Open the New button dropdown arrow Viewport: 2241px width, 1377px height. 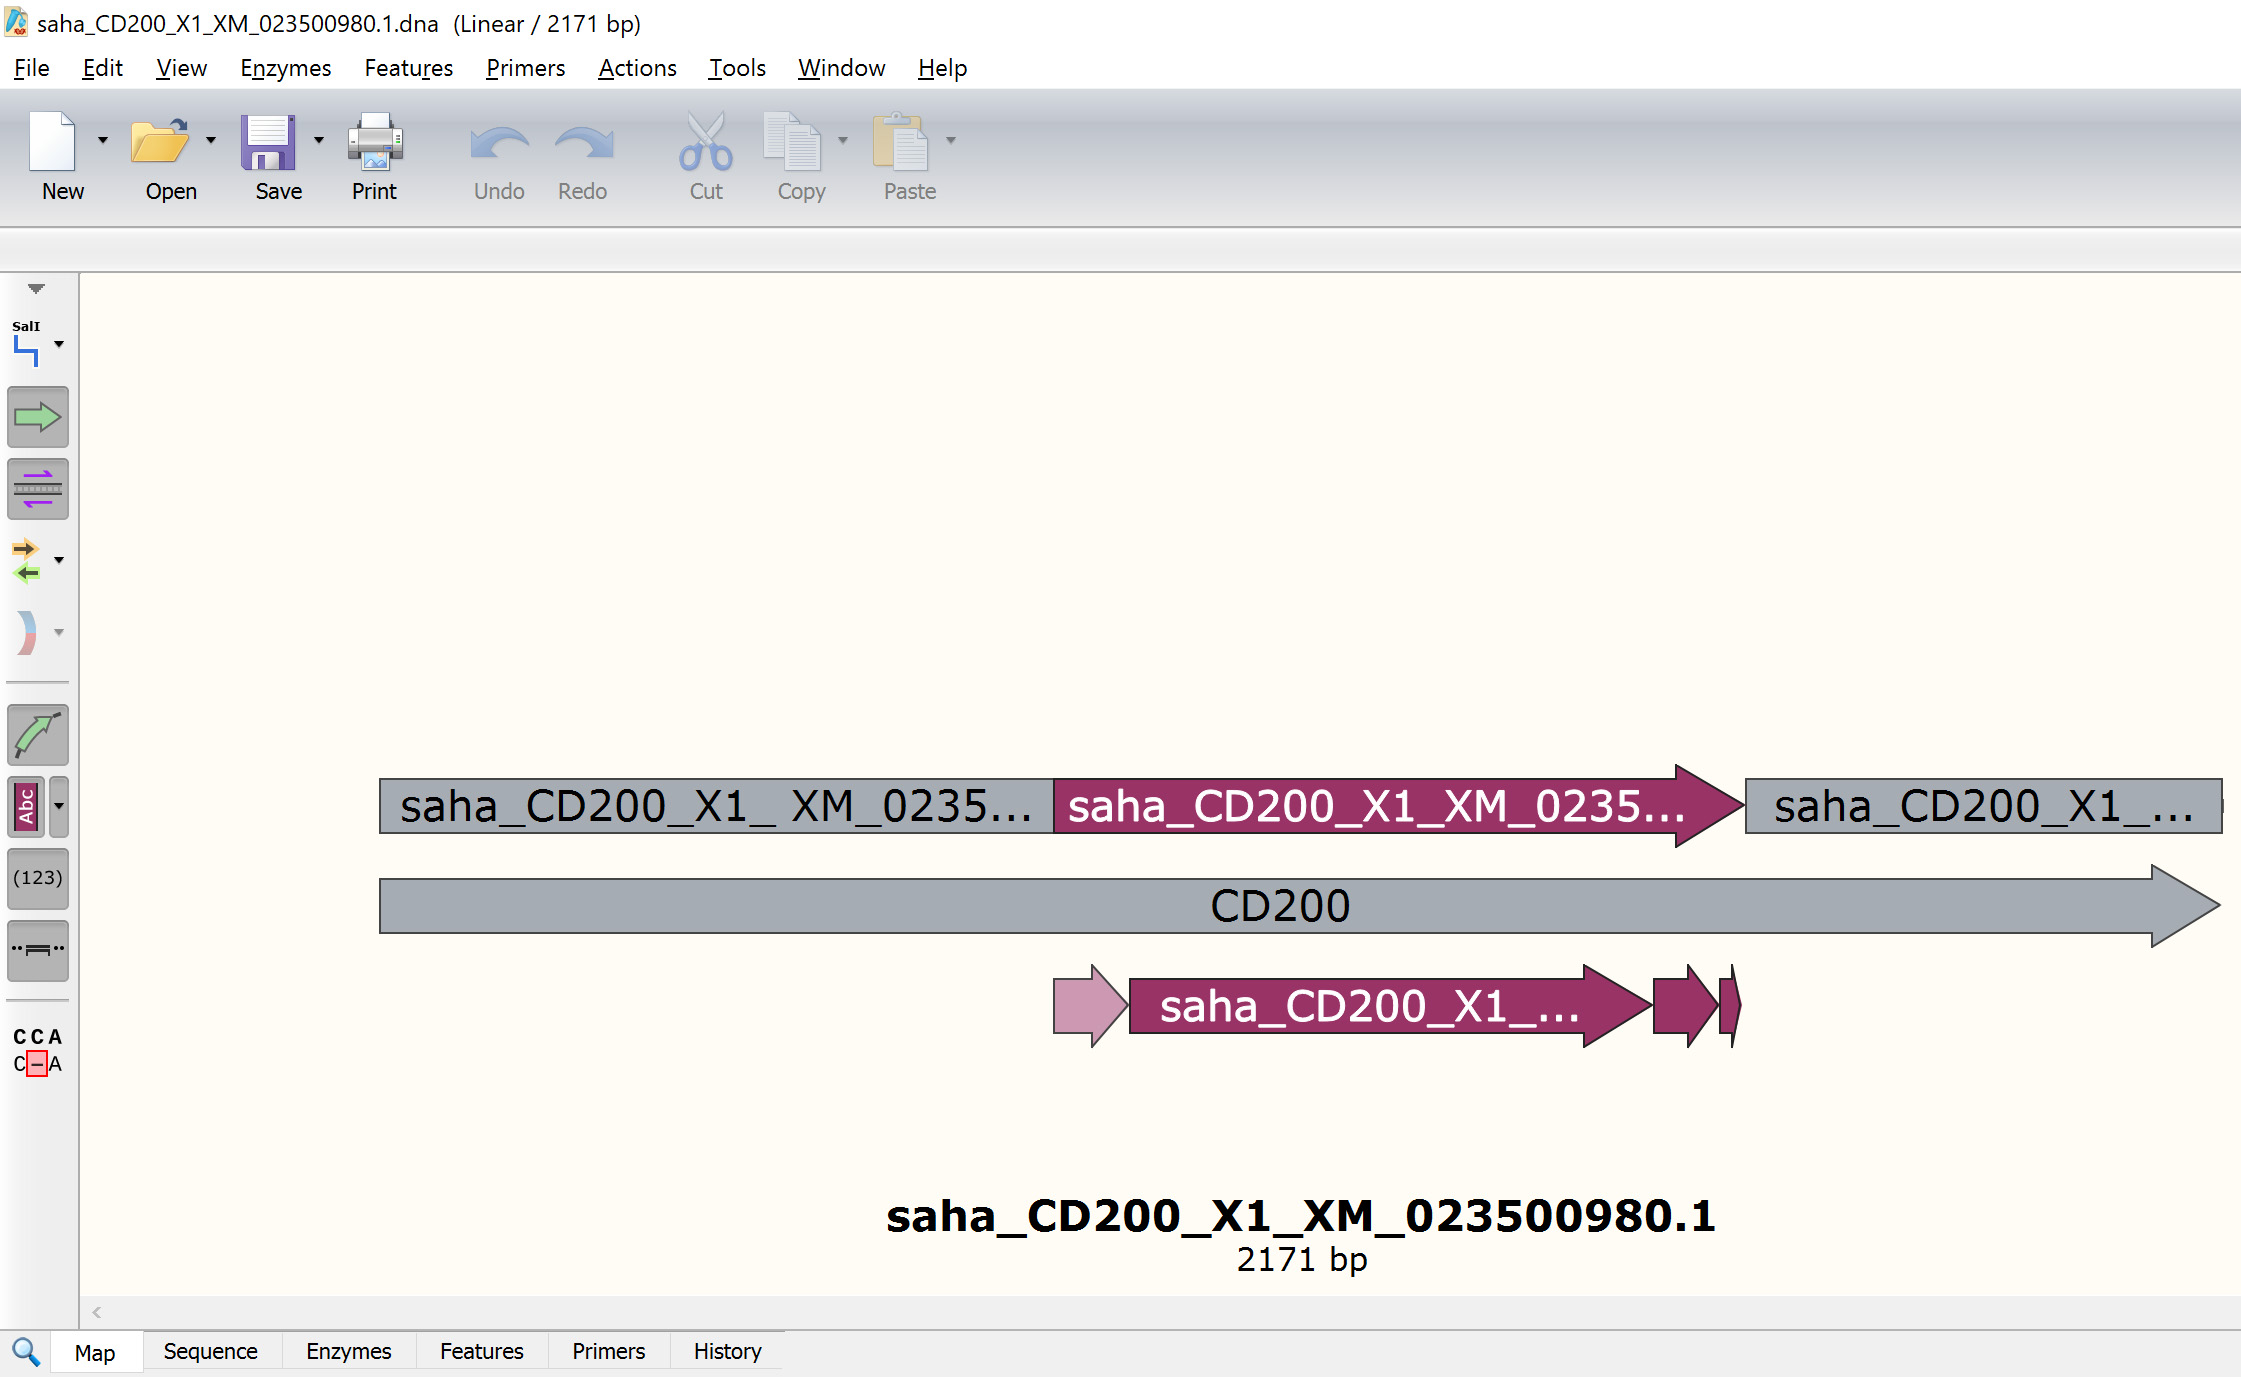point(103,140)
